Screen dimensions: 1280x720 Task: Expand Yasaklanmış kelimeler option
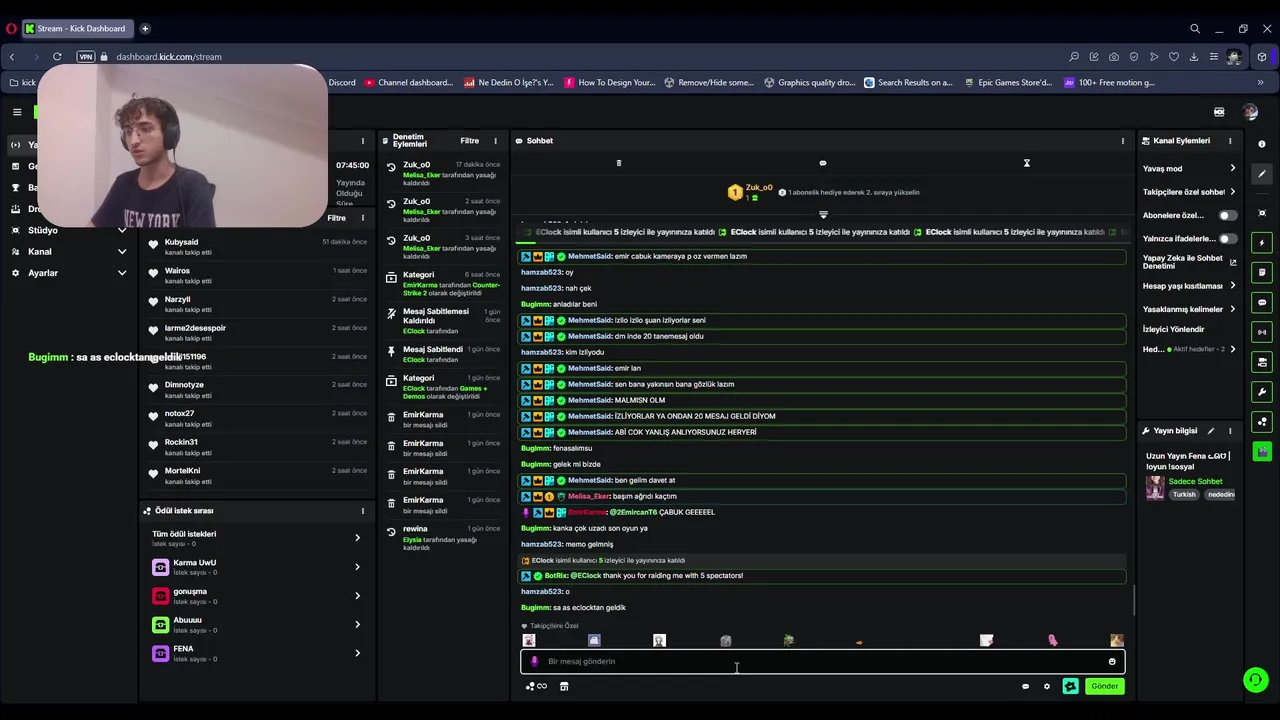click(1189, 309)
